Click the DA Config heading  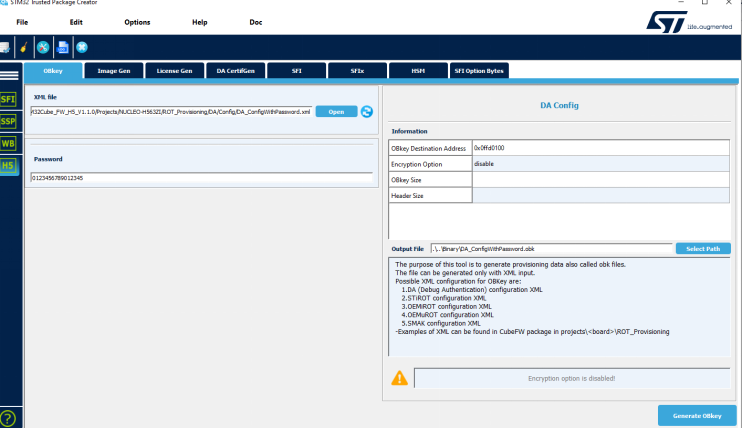pyautogui.click(x=559, y=105)
